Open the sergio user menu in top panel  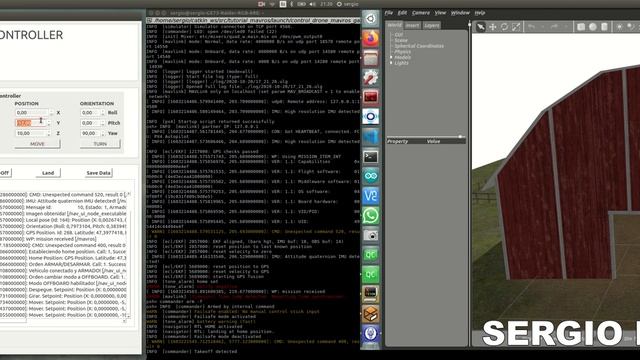[347, 4]
